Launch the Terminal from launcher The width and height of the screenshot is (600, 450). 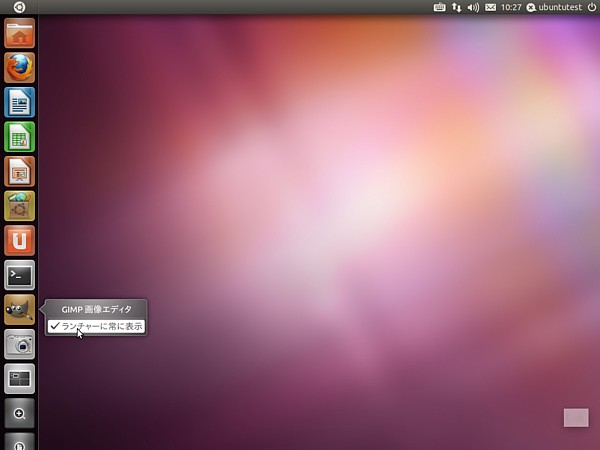click(20, 275)
